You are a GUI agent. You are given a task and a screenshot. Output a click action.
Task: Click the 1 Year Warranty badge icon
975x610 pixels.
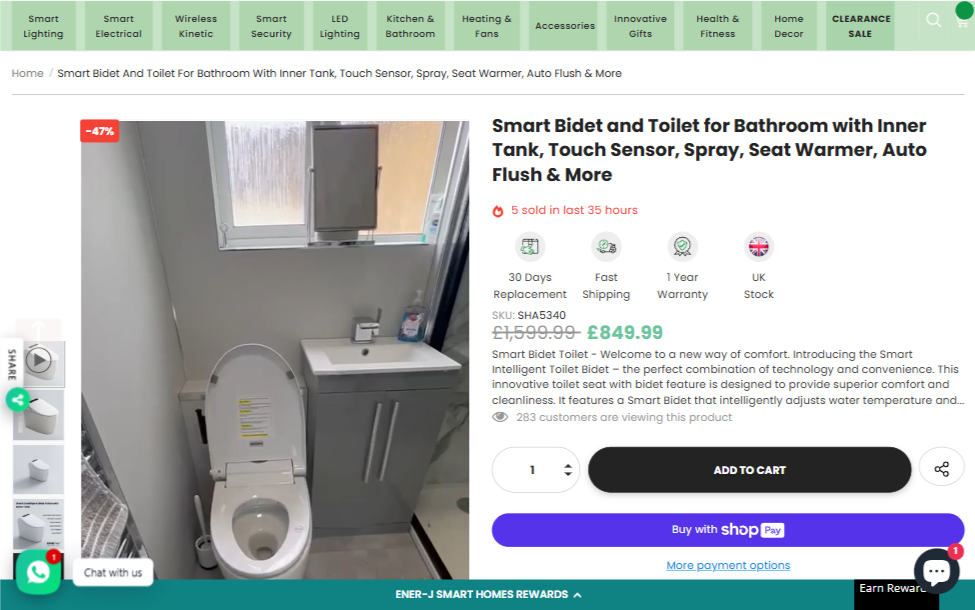(682, 246)
